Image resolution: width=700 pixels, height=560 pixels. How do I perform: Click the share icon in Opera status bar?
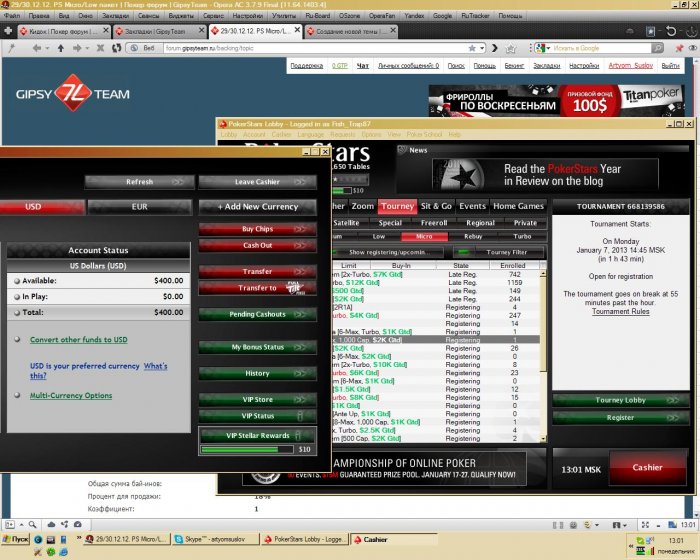65,525
